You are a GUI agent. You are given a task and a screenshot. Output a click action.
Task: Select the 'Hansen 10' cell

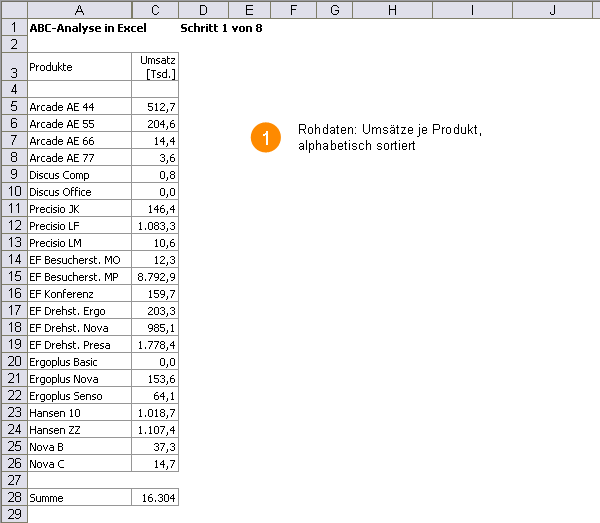80,413
